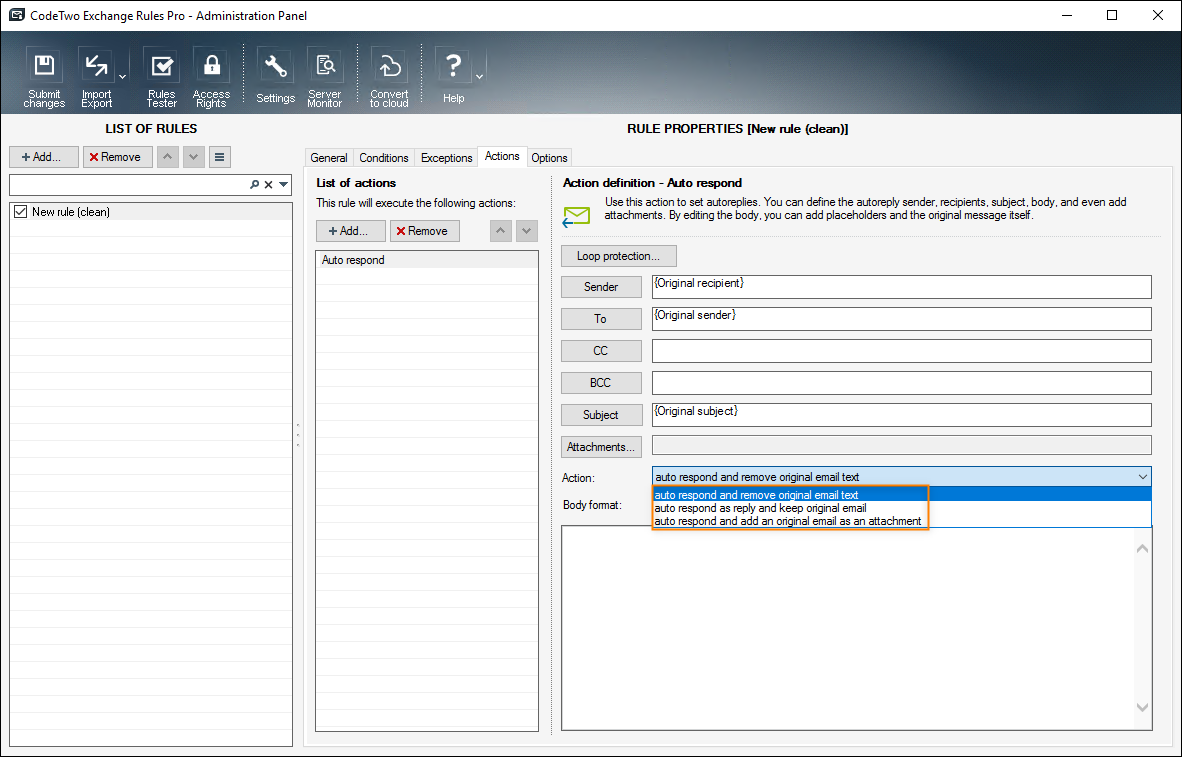Open the Attachments dialog button
Screen dimensions: 1182x757
601,447
